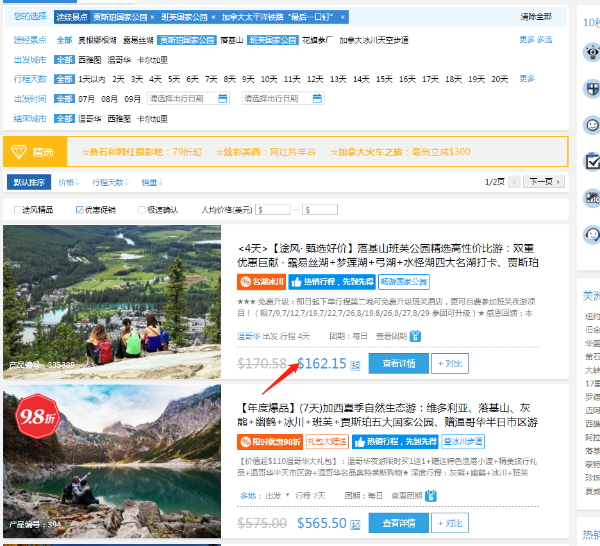Filter 行程天数 to 20天
Image resolution: width=600 pixels, height=546 pixels.
click(499, 79)
